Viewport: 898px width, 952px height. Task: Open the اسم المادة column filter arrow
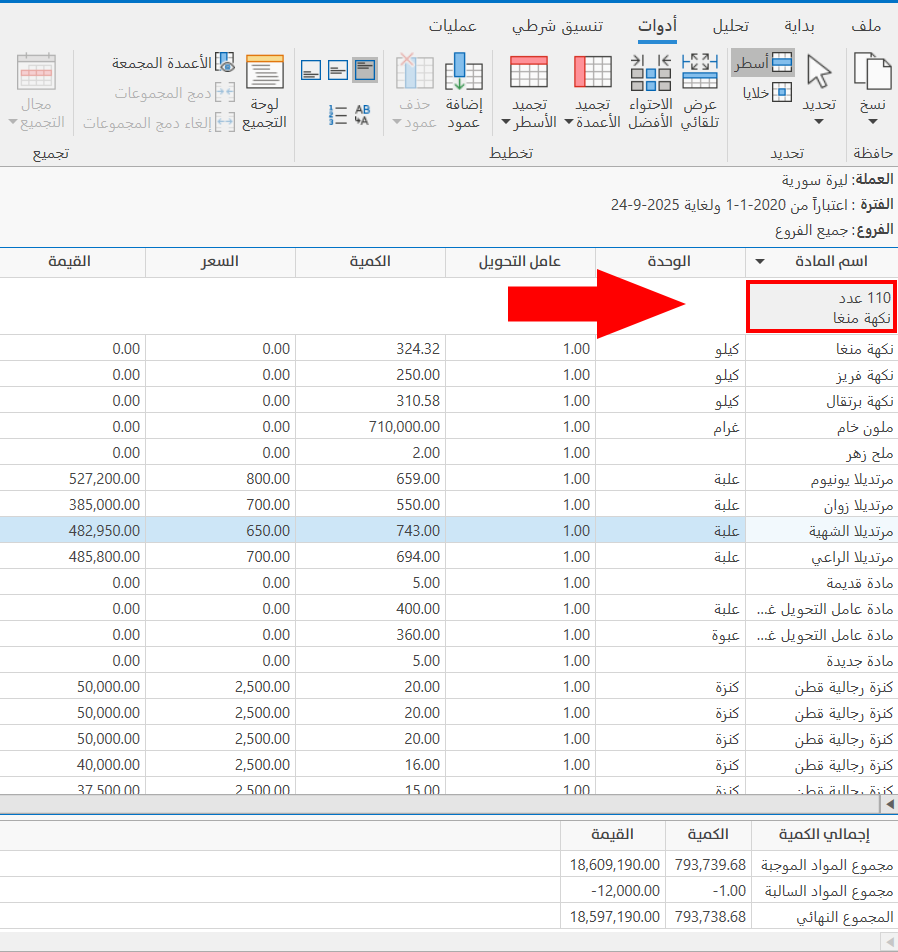[x=759, y=262]
